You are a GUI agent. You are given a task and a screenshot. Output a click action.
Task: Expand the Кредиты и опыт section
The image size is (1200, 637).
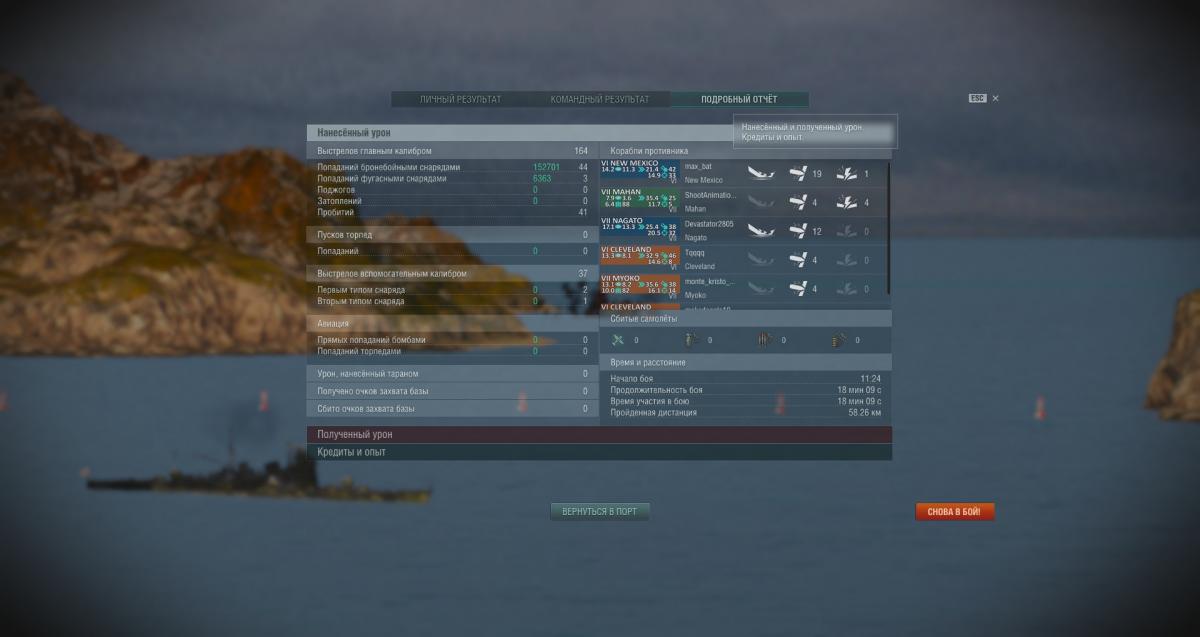click(598, 452)
